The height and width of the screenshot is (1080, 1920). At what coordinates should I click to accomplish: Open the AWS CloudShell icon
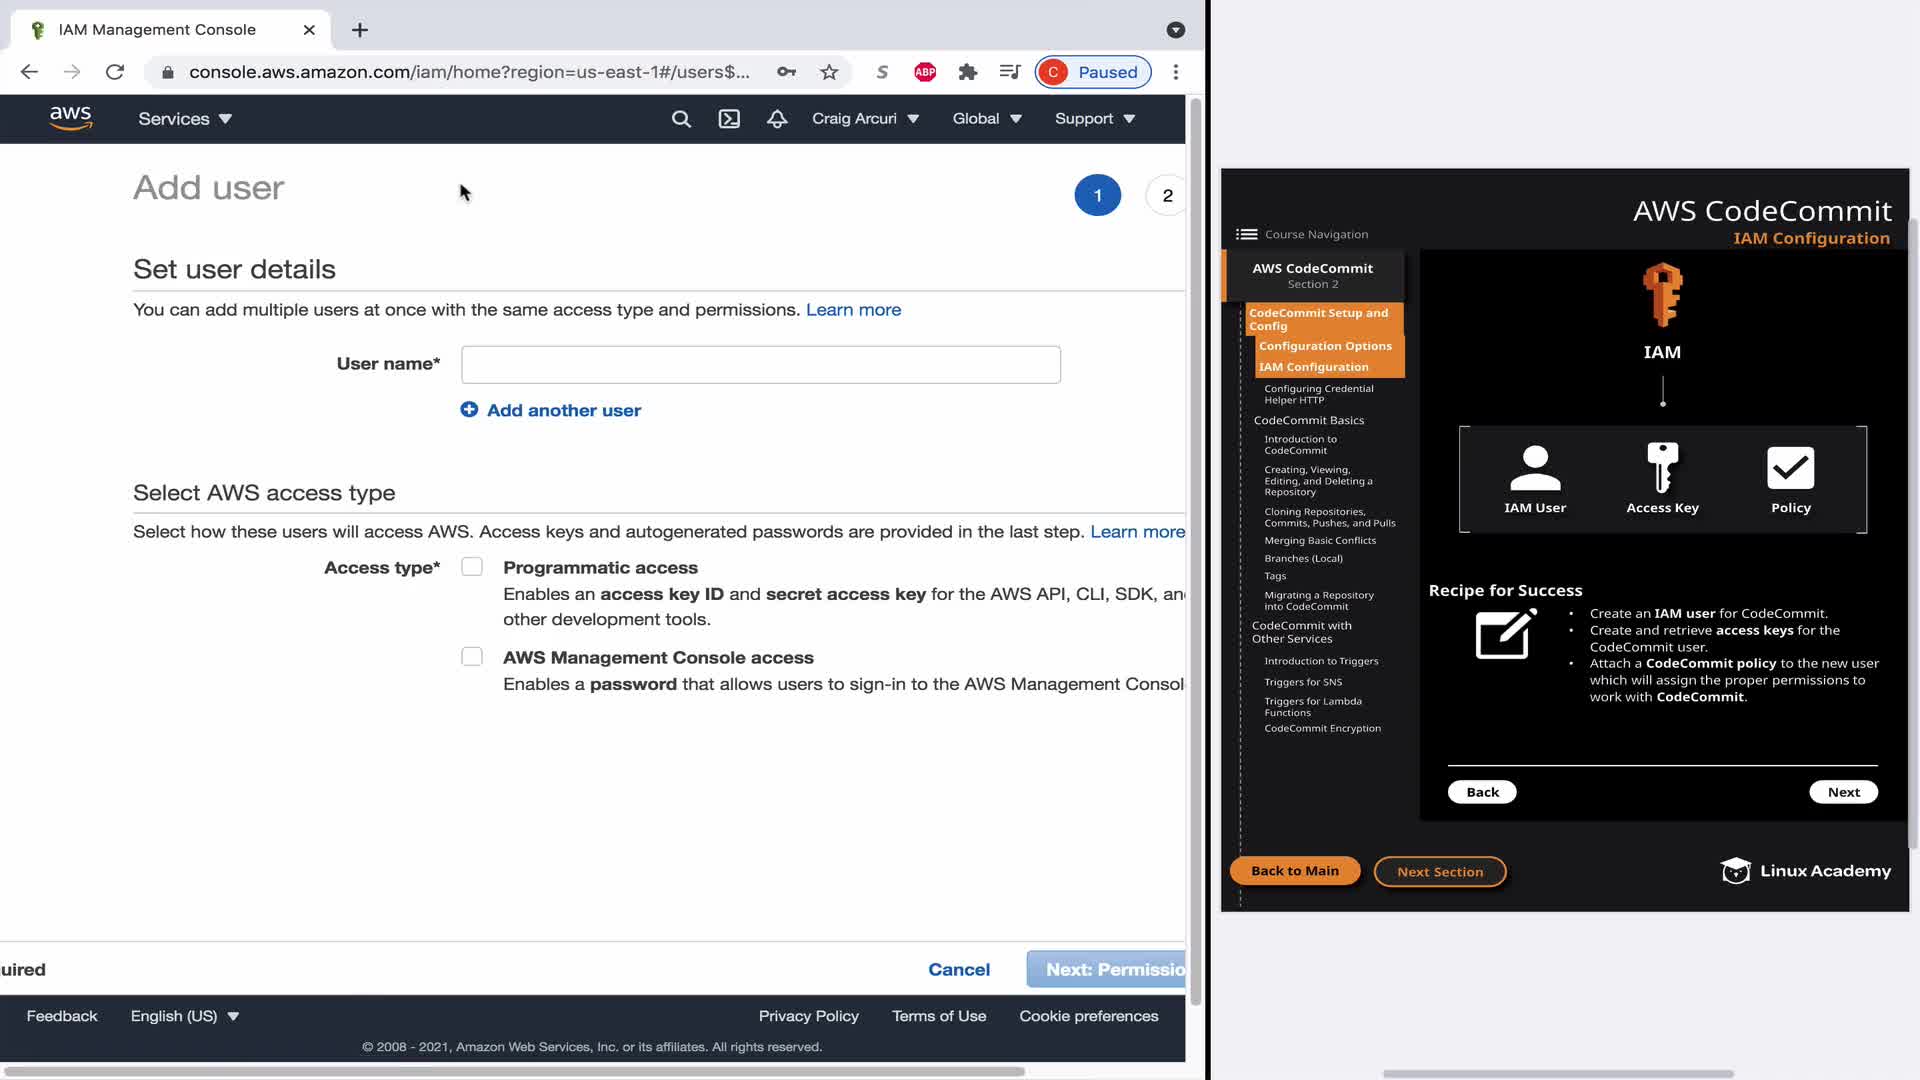pyautogui.click(x=729, y=119)
